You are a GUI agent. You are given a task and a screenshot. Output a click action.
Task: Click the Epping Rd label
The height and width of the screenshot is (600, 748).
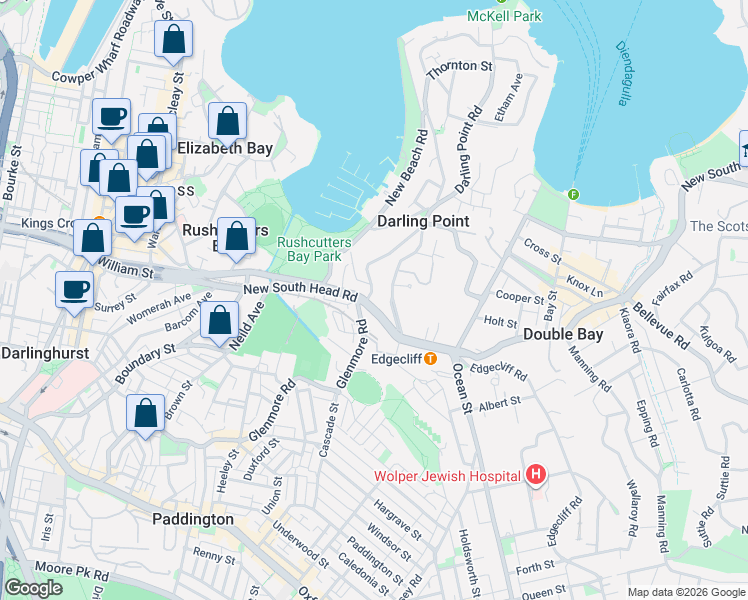tap(647, 424)
